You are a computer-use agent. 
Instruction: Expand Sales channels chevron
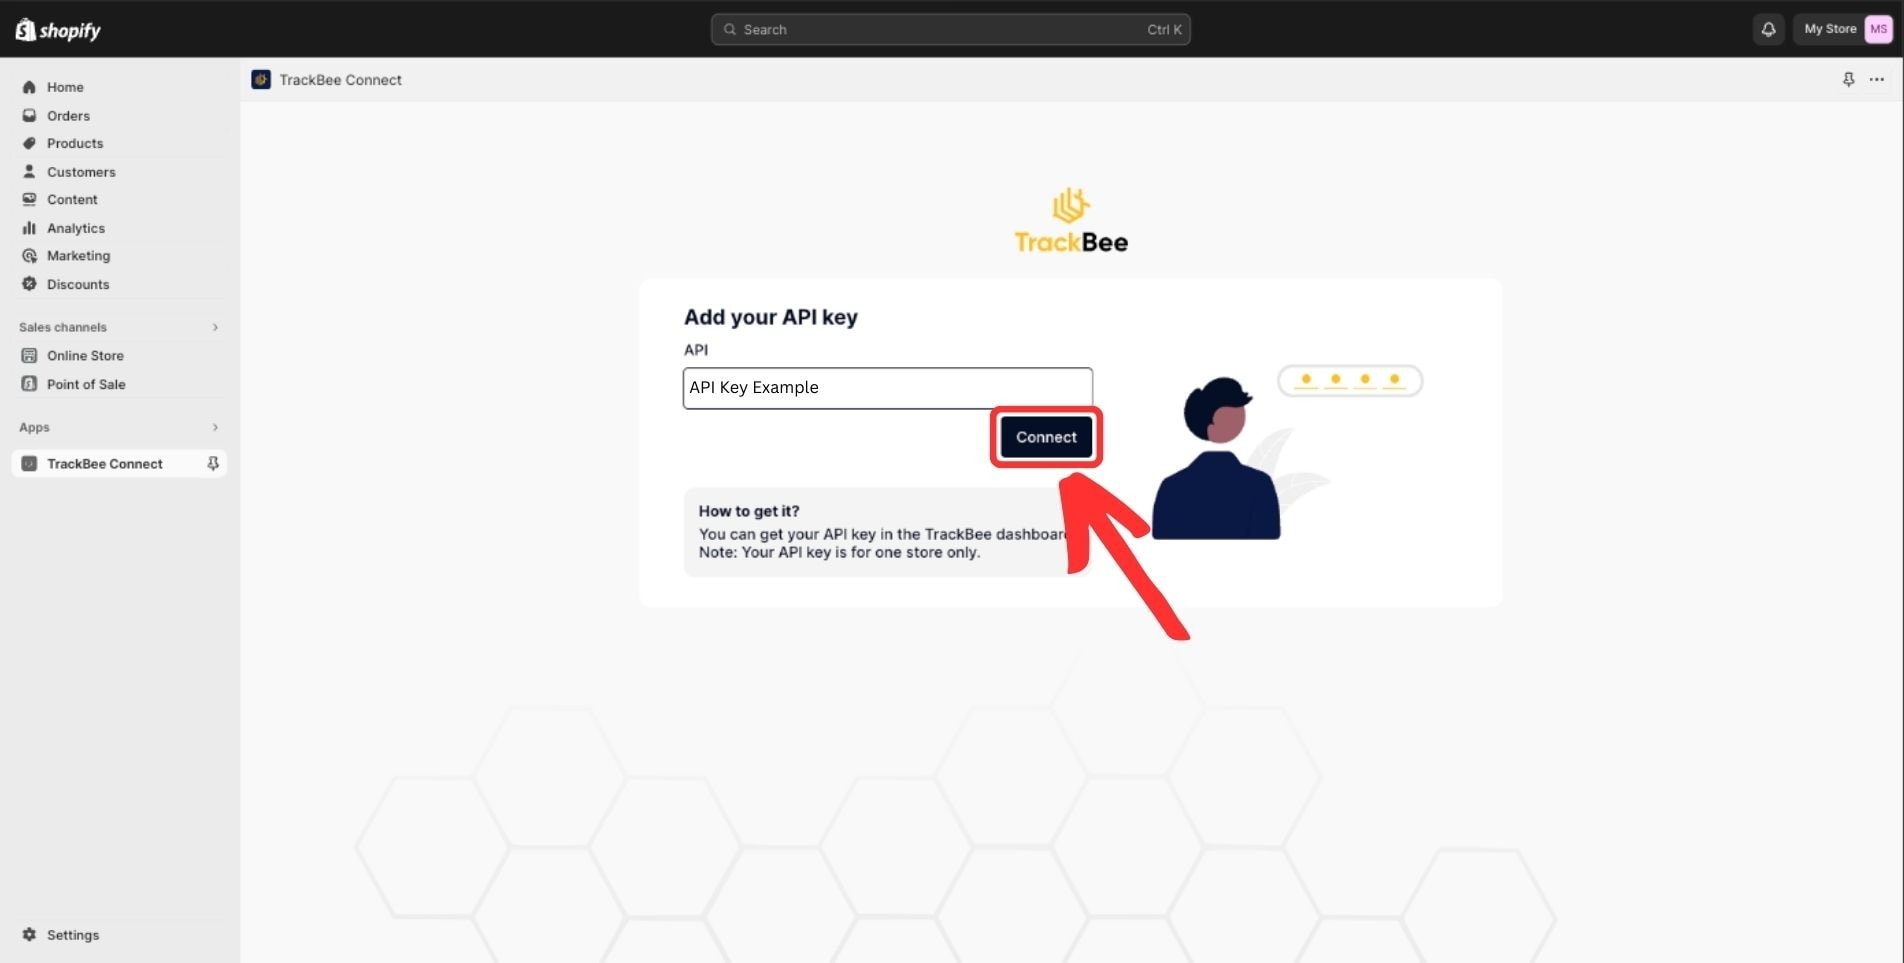coord(215,327)
